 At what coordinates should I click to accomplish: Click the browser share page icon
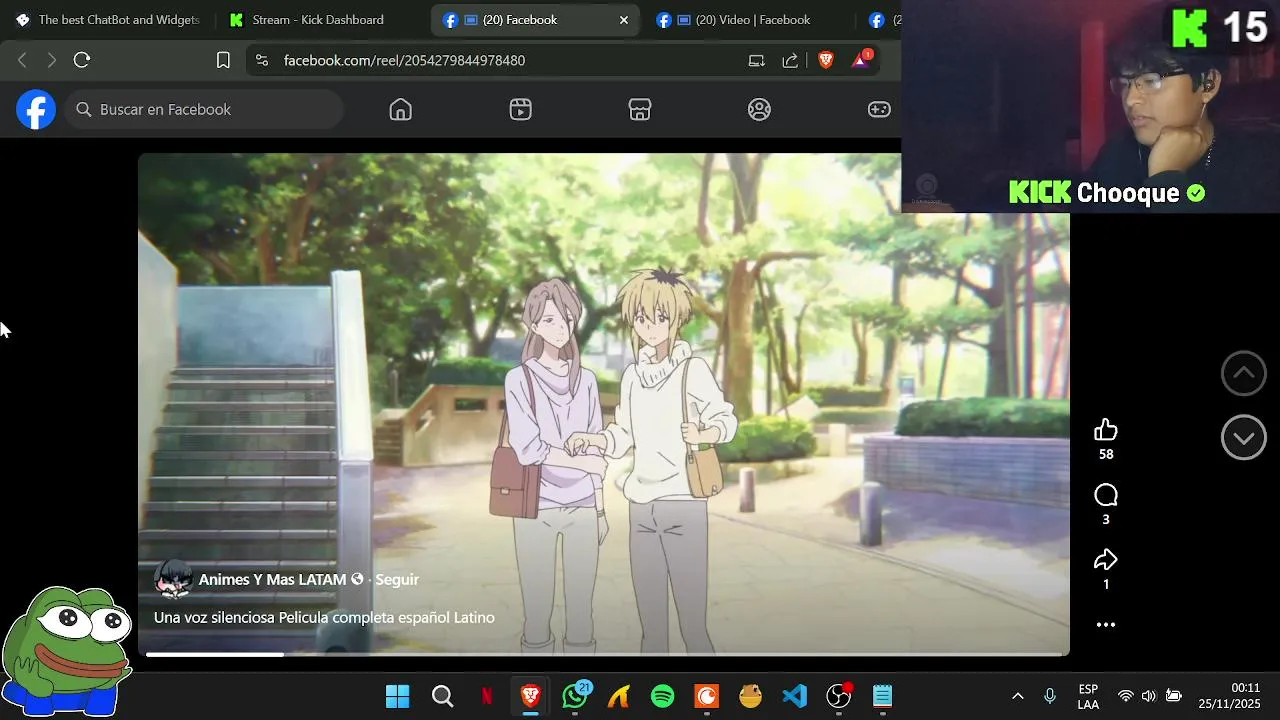(x=790, y=60)
